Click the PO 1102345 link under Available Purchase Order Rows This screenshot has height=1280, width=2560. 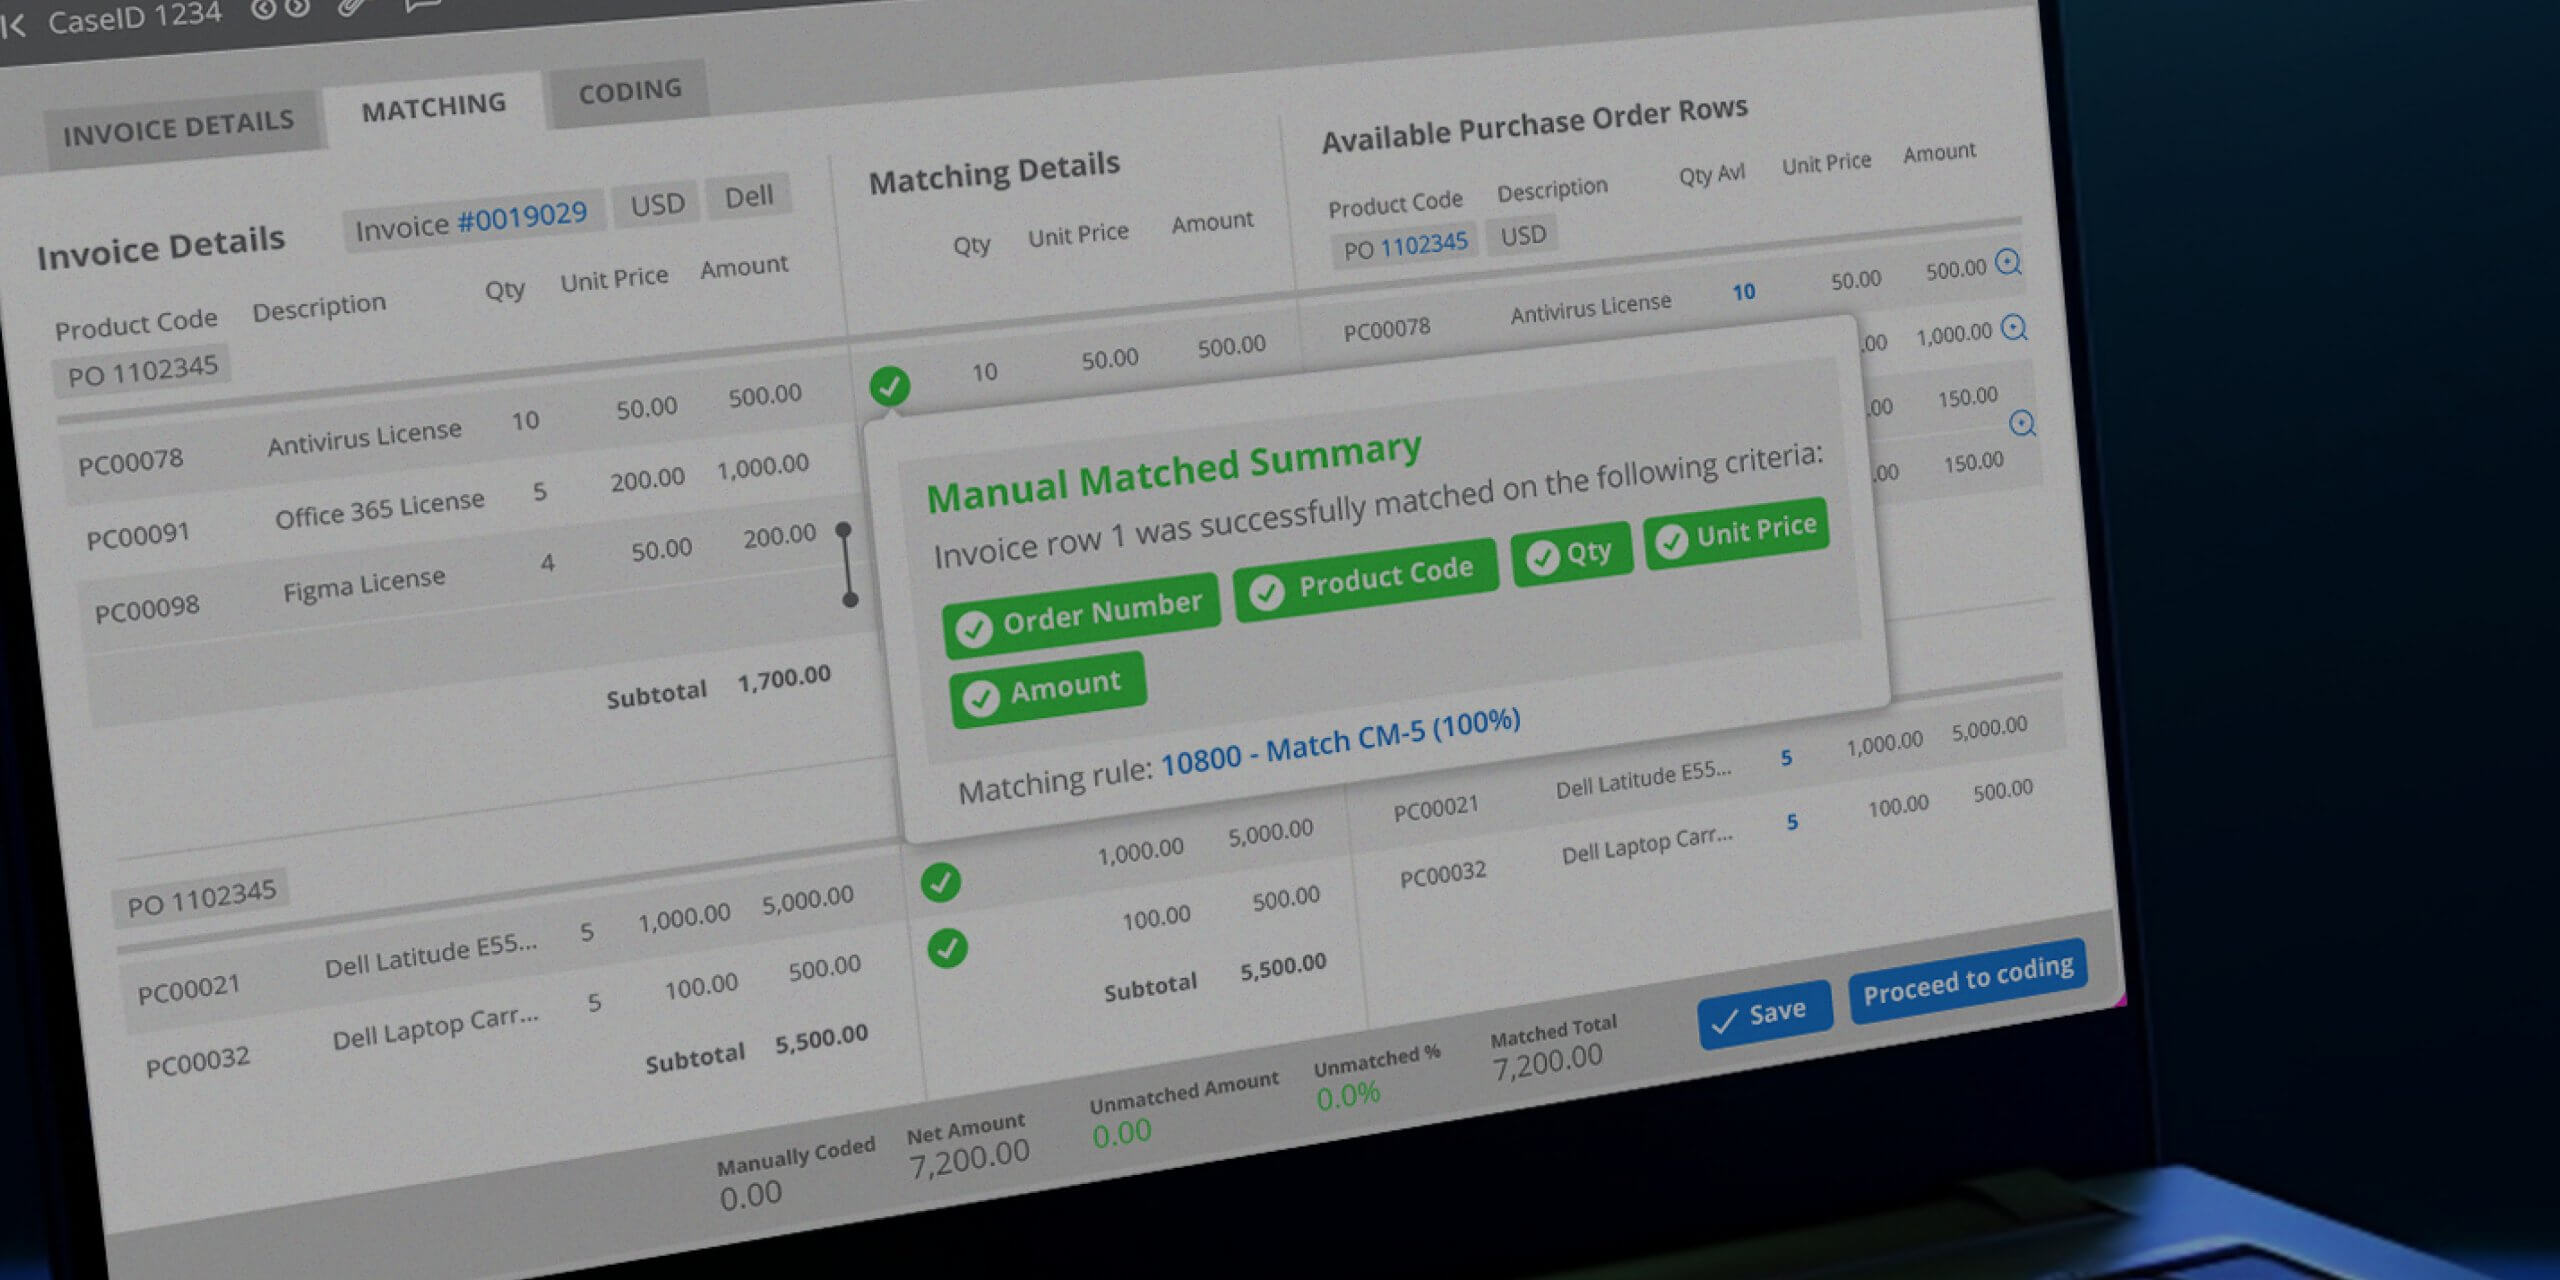pos(1423,244)
